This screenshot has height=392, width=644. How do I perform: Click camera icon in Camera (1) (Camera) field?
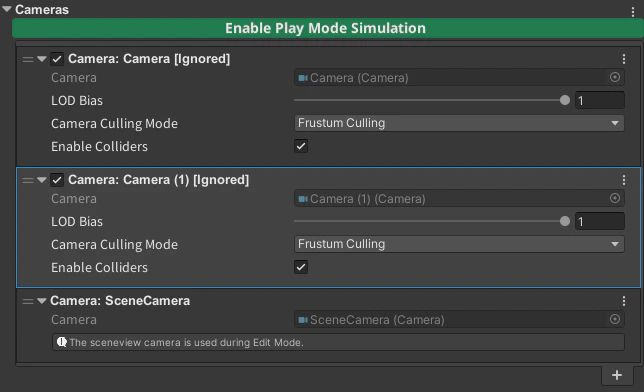pos(303,199)
